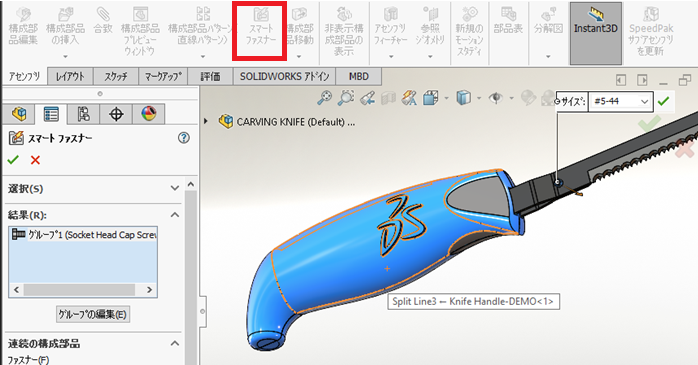Open dropdown under 構成部品パターン
Image resolution: width=698 pixels, height=365 pixels.
203,57
